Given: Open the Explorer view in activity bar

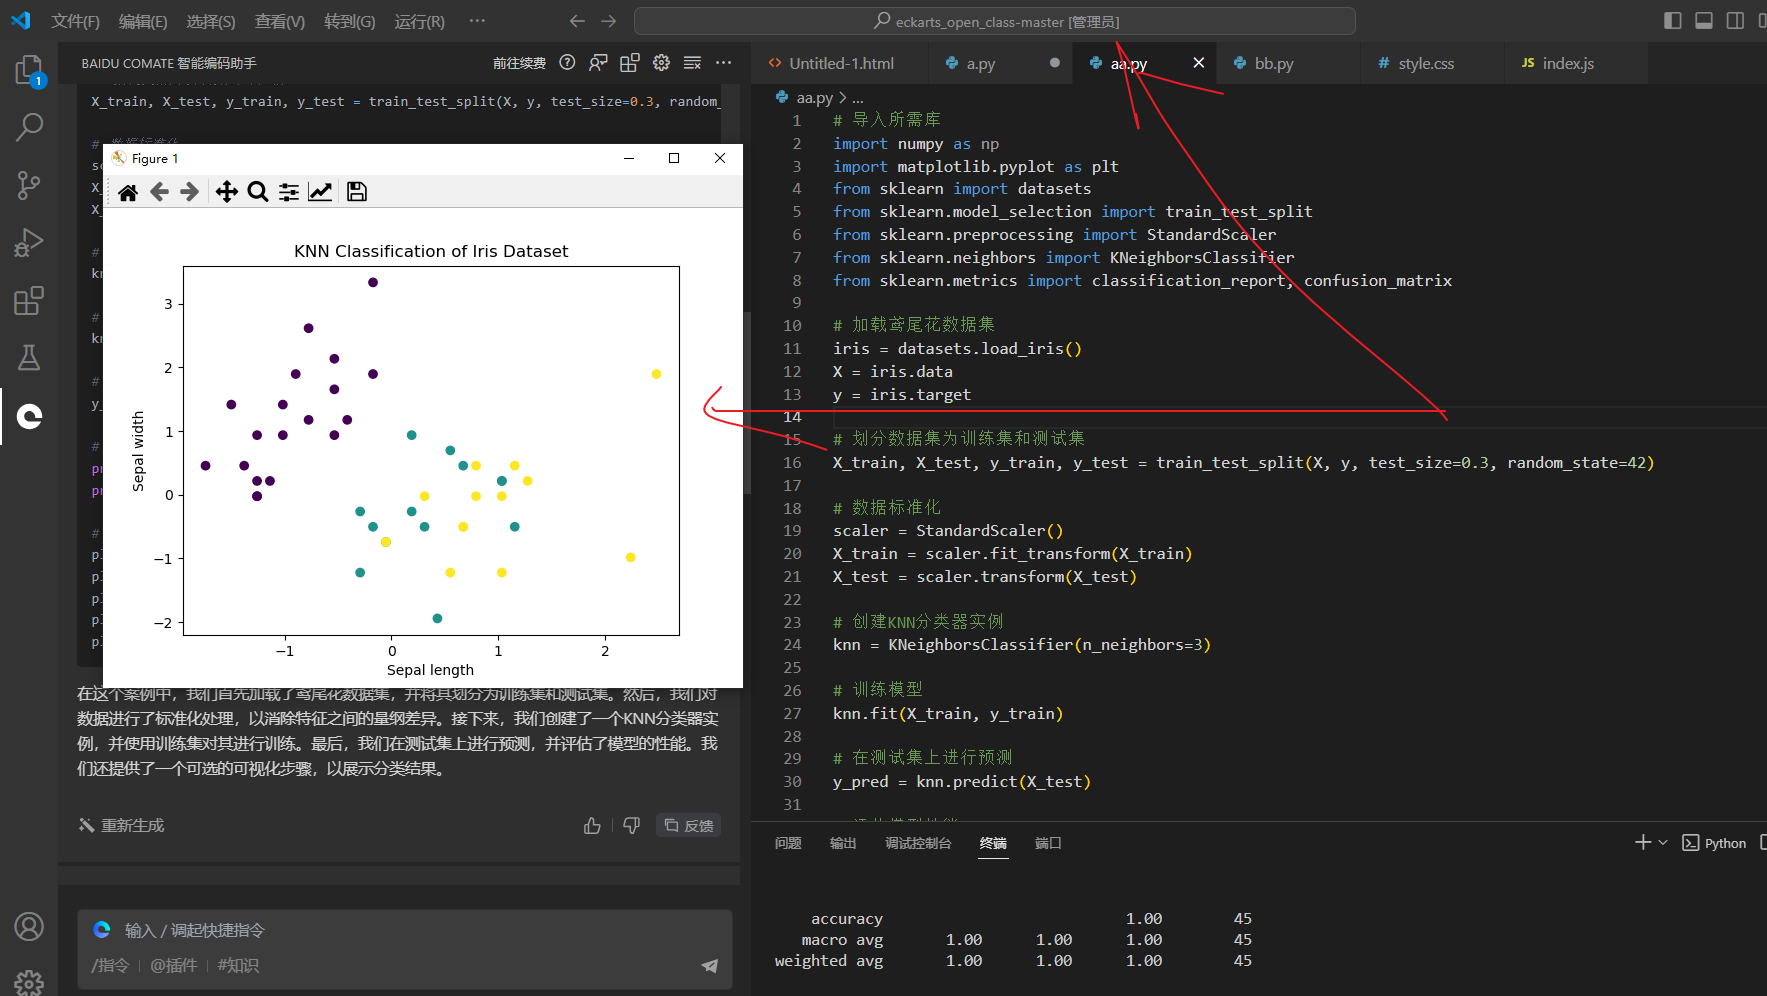Looking at the screenshot, I should pyautogui.click(x=29, y=70).
